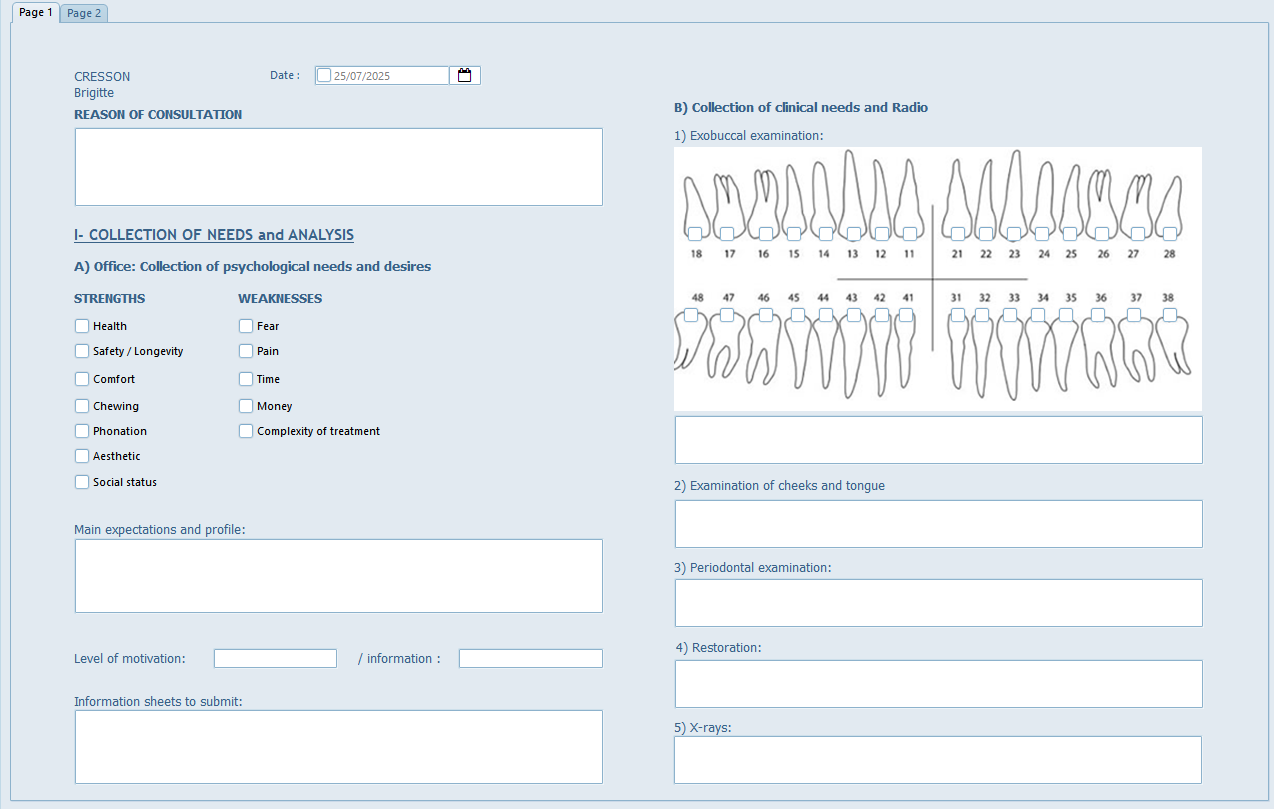This screenshot has width=1274, height=809.
Task: Check the box for tooth 48
Action: click(x=691, y=315)
